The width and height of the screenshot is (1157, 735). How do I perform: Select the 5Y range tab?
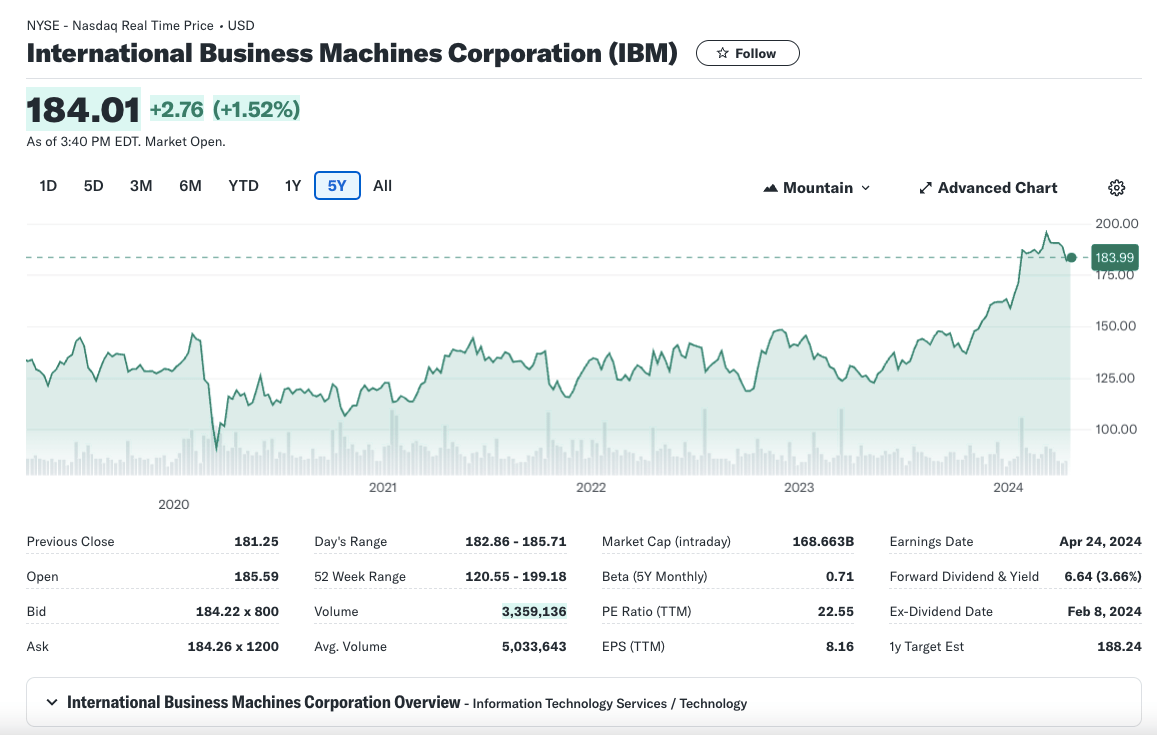coord(337,186)
